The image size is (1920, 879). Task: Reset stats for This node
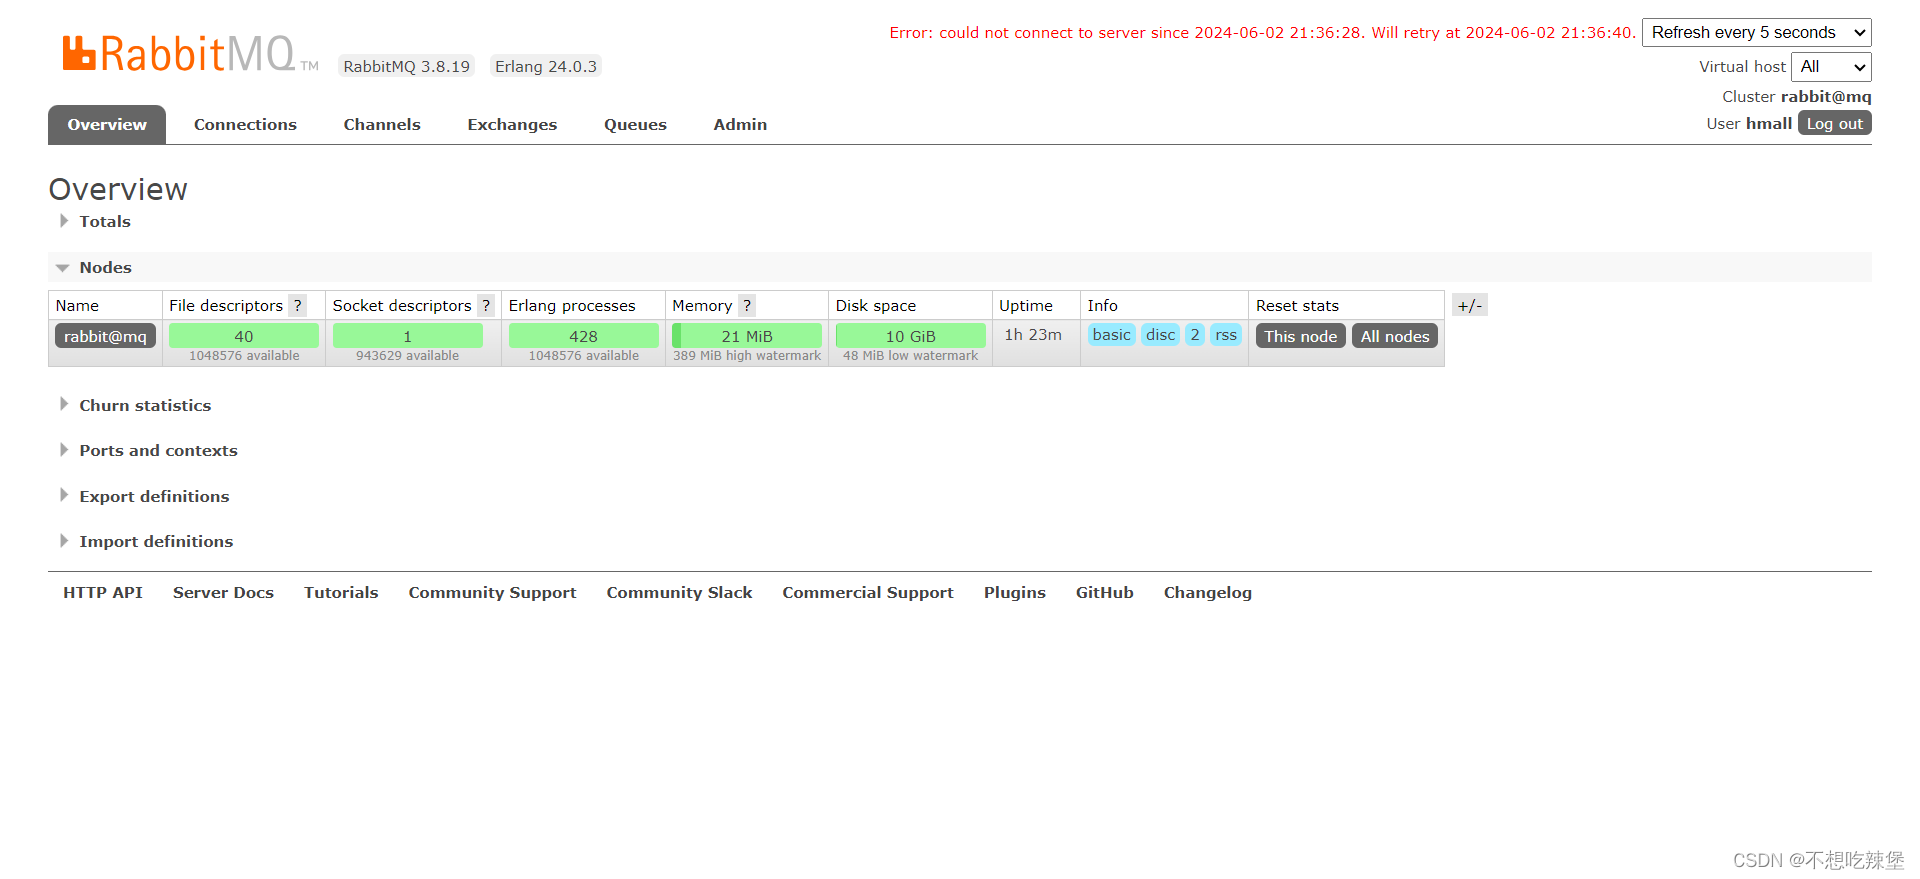(x=1300, y=336)
